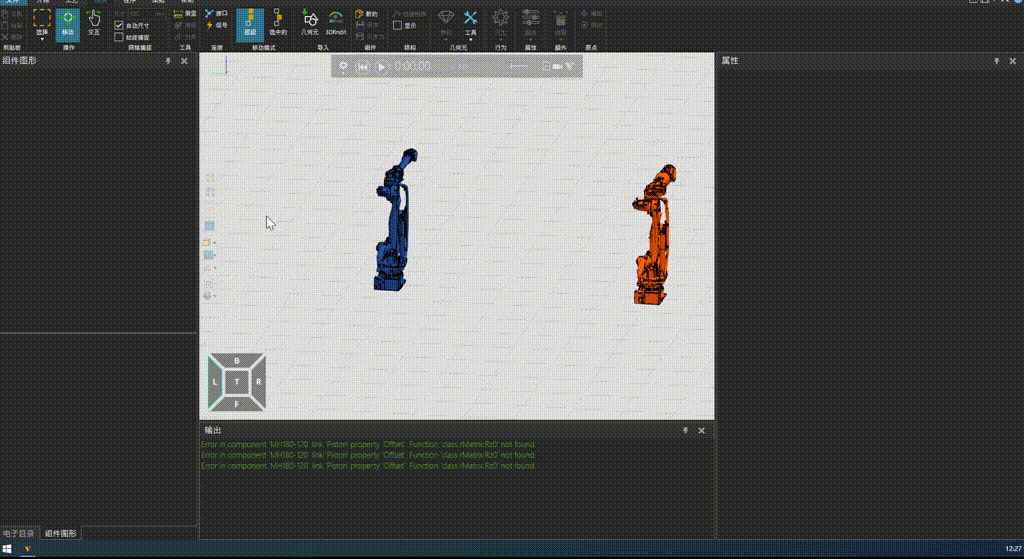Click export PDF icon in playback bar

(546, 66)
